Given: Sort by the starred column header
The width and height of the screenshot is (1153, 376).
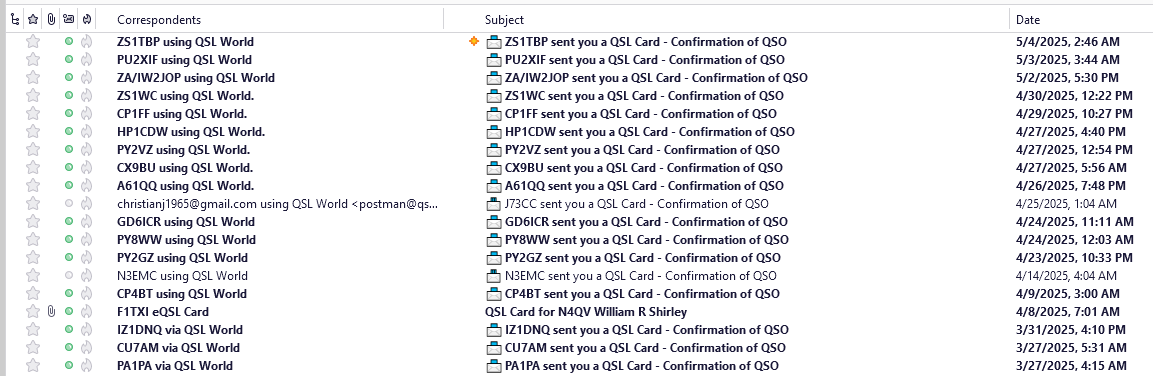Looking at the screenshot, I should click(33, 20).
